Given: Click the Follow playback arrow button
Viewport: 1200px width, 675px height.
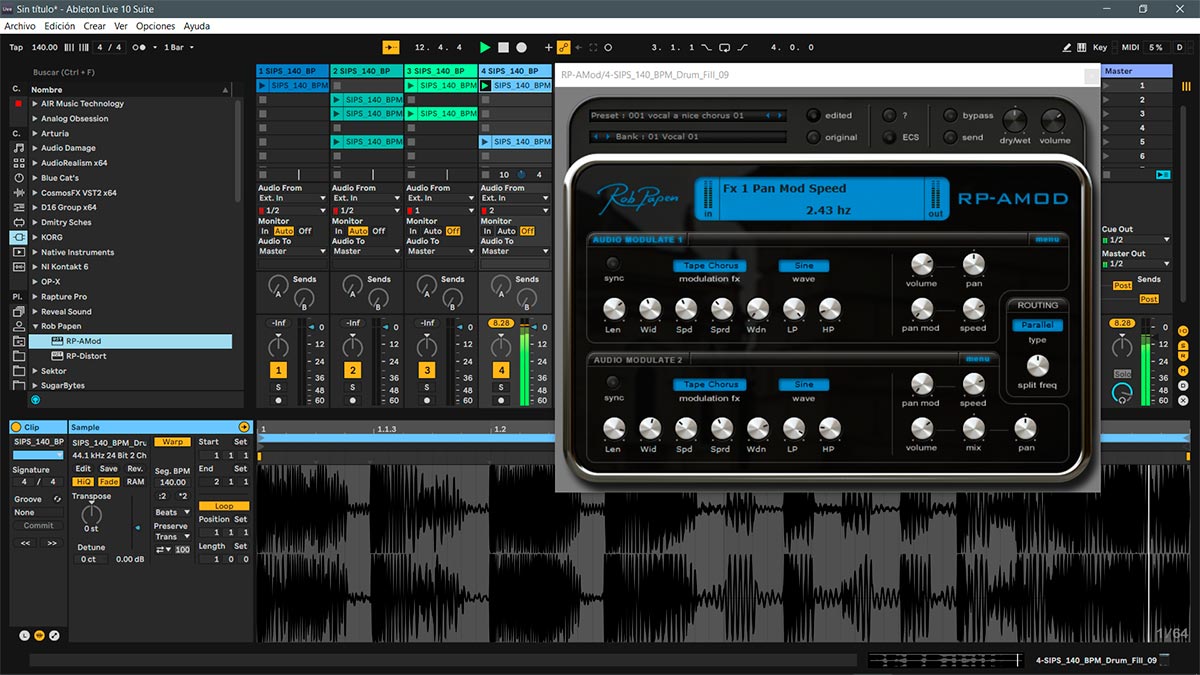Looking at the screenshot, I should (390, 47).
